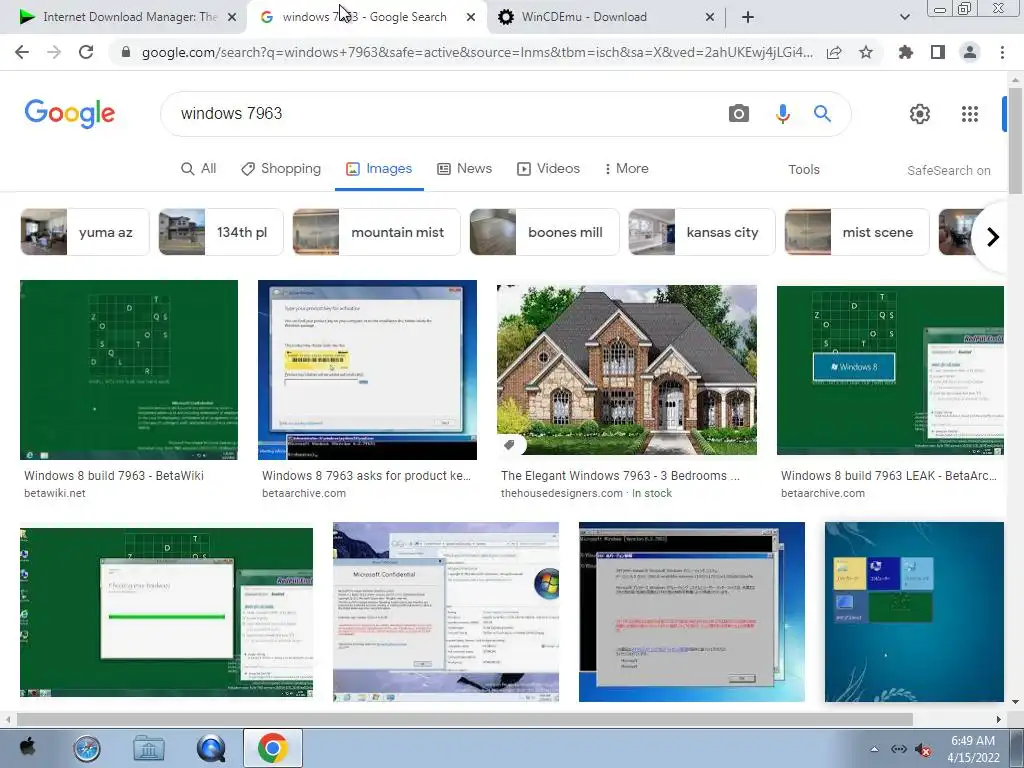Click the Google logo
1024x768 pixels.
pyautogui.click(x=70, y=114)
